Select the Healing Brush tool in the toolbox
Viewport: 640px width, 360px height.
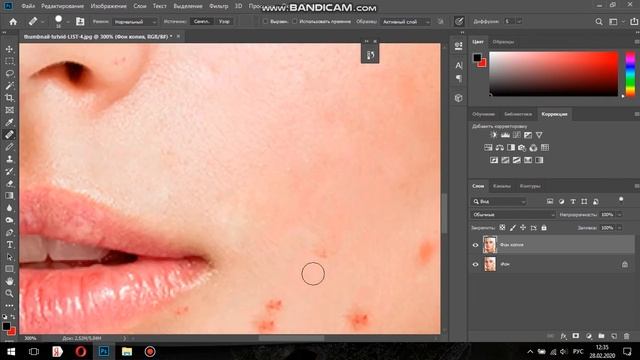pos(9,135)
